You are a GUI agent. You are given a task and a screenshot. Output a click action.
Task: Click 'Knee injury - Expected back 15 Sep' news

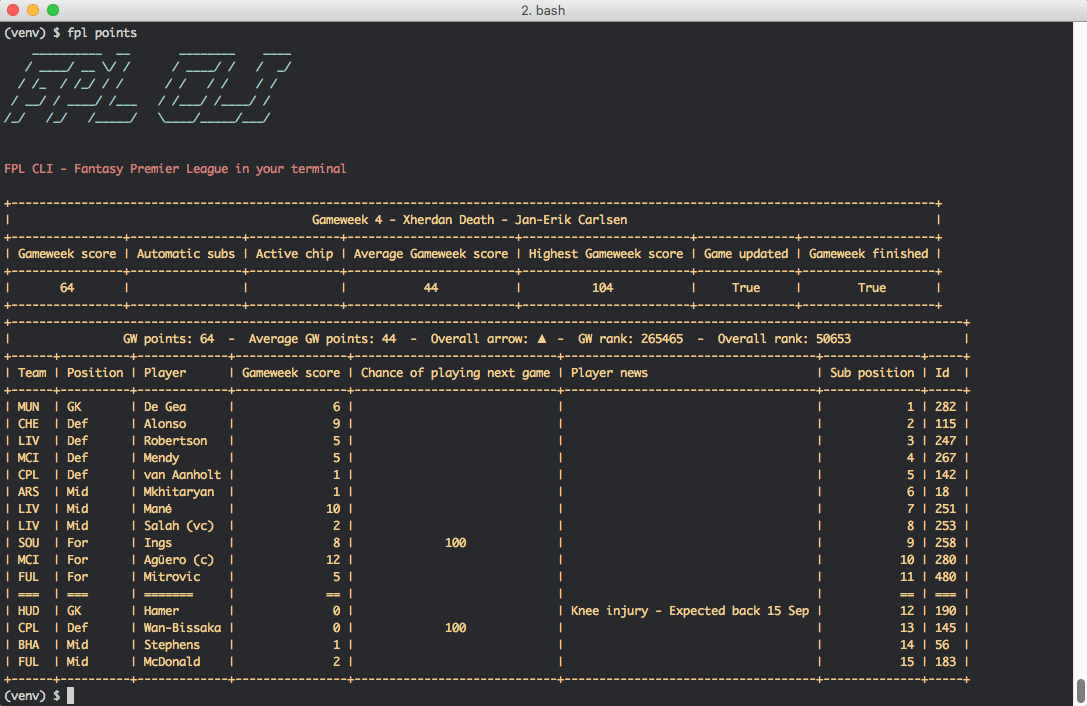[x=690, y=611]
